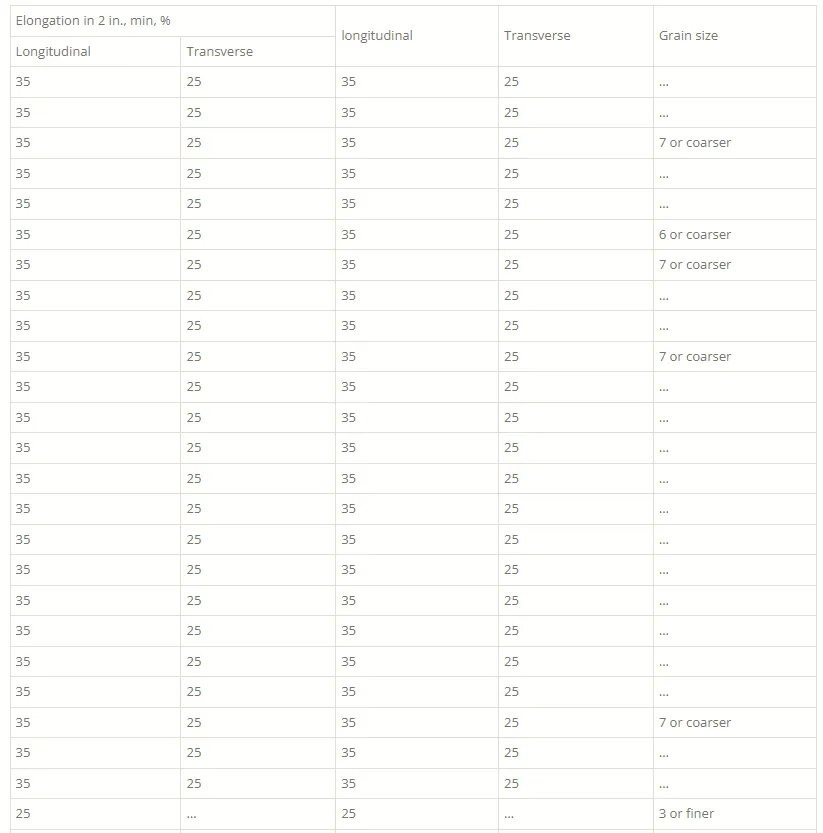Click the '...' grain size cell above '6 or coarser'

click(x=664, y=206)
